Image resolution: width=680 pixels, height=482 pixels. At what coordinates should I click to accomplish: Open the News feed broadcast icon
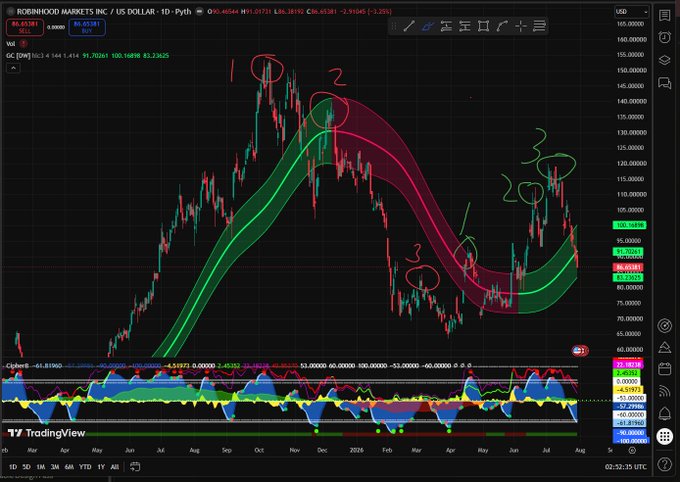click(x=664, y=391)
